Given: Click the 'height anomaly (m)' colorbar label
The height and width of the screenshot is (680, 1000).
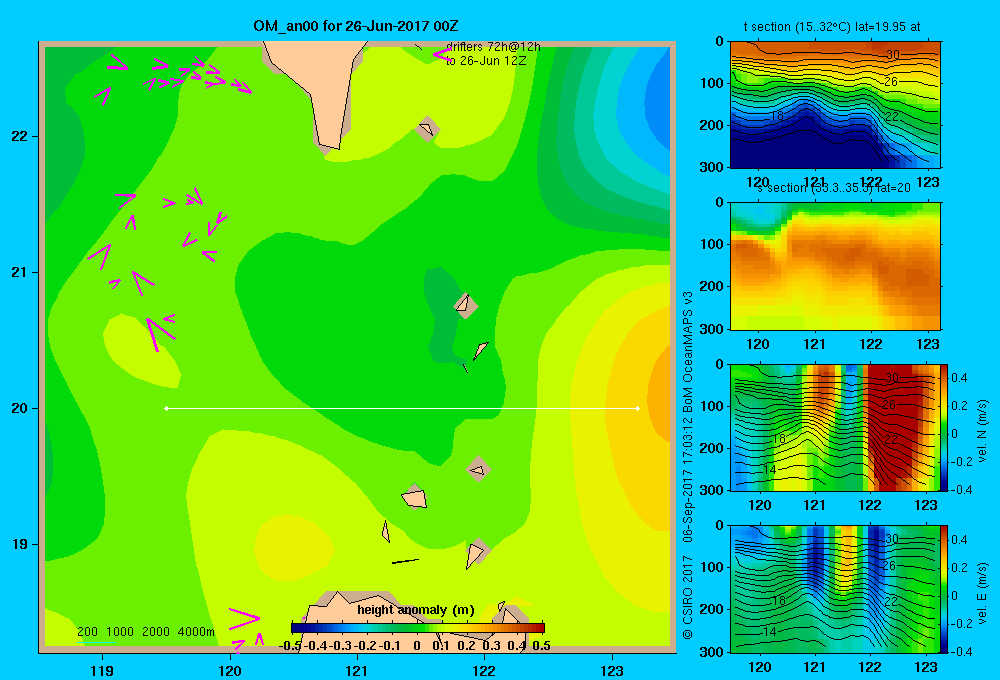Looking at the screenshot, I should pyautogui.click(x=416, y=610).
